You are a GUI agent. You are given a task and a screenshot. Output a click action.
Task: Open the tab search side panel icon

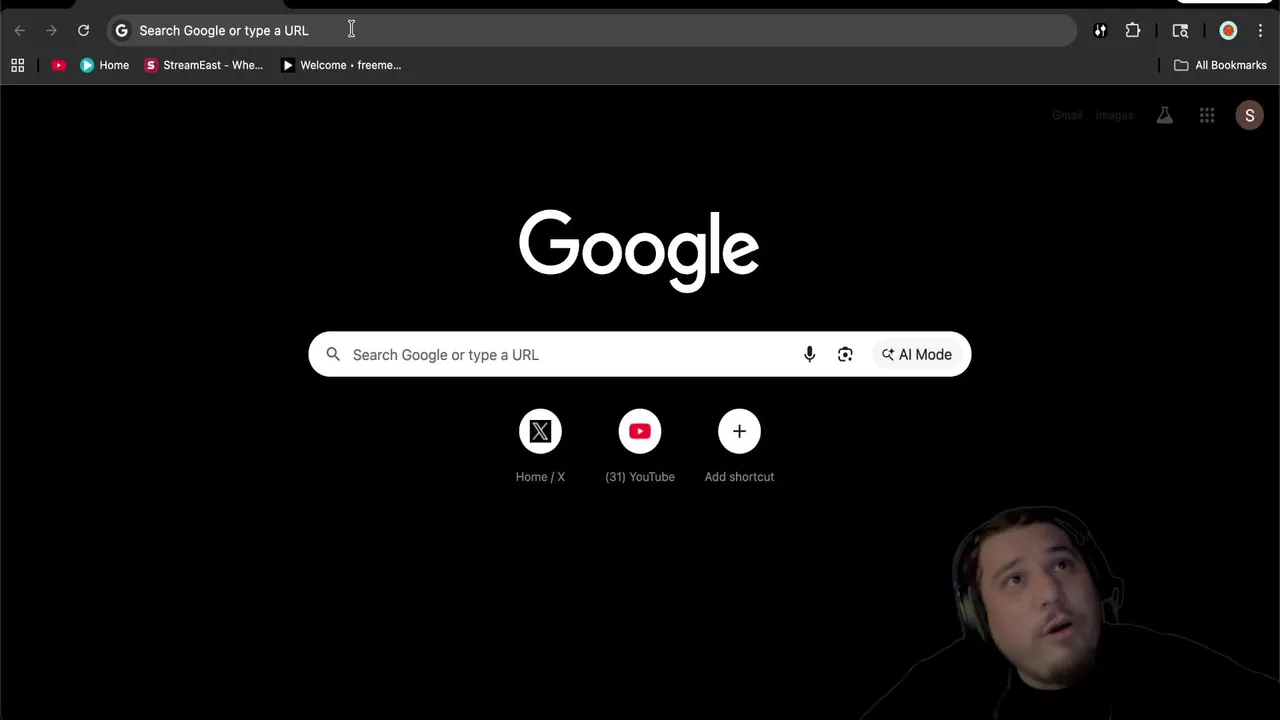(x=1180, y=31)
